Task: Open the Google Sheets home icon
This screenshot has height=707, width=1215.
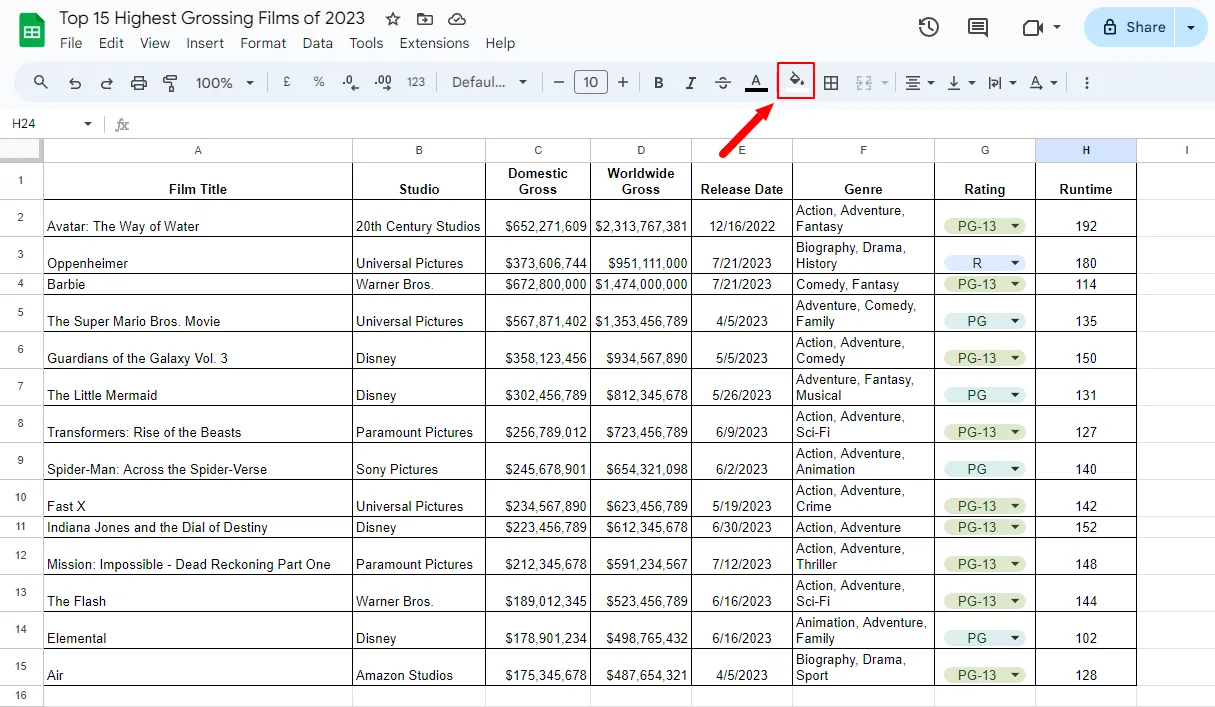Action: pyautogui.click(x=32, y=30)
